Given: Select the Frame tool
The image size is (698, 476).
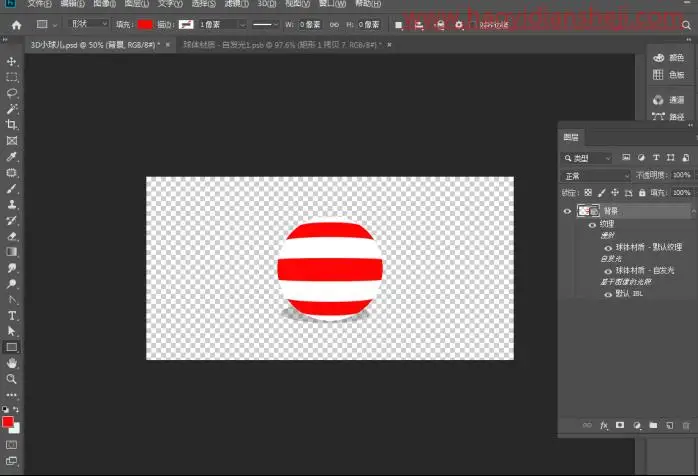Looking at the screenshot, I should tap(12, 141).
